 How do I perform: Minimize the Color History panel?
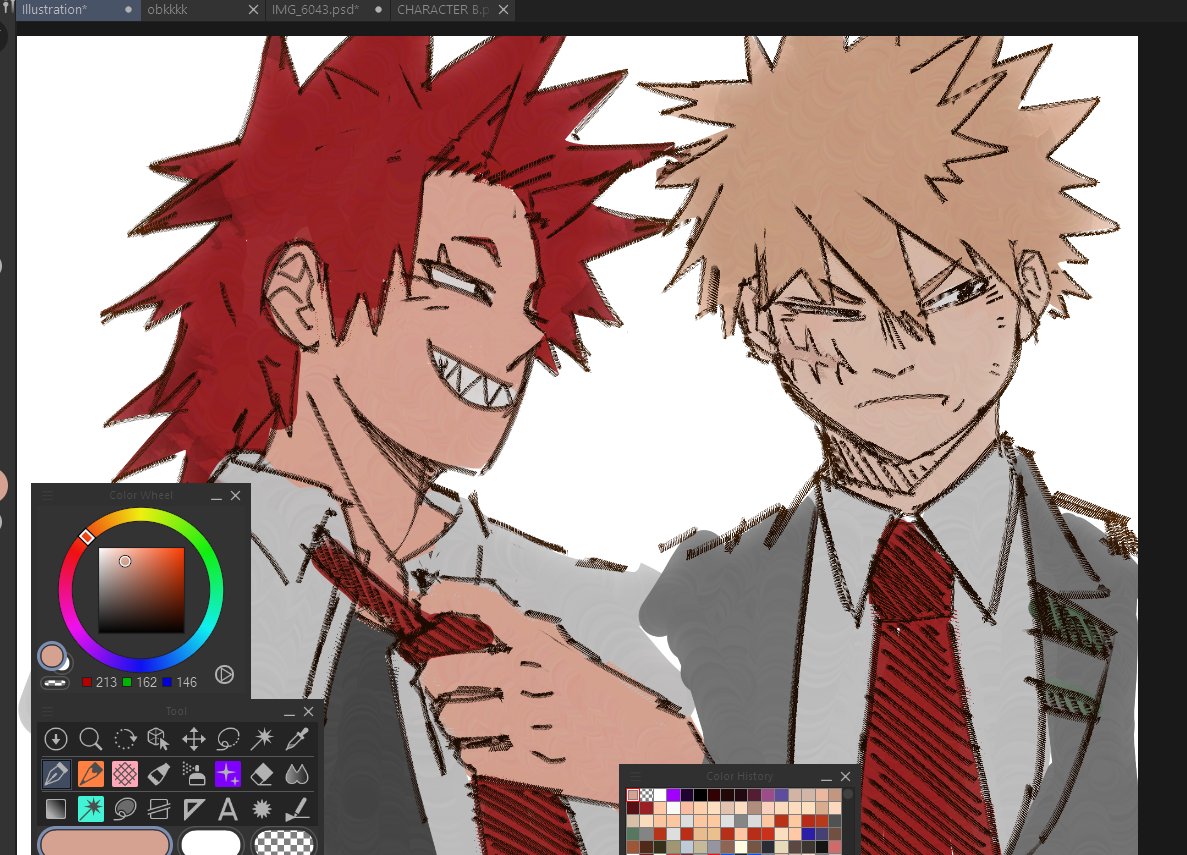(x=826, y=778)
